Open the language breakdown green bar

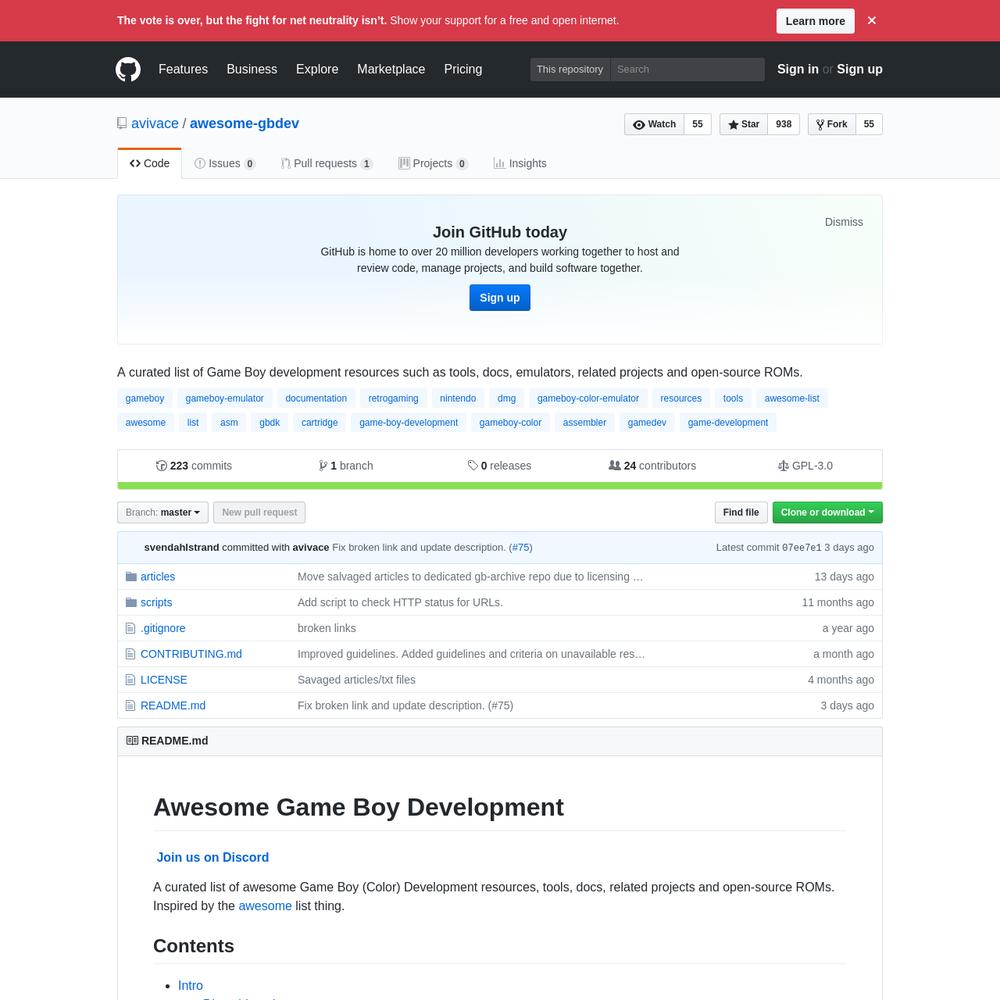point(500,486)
